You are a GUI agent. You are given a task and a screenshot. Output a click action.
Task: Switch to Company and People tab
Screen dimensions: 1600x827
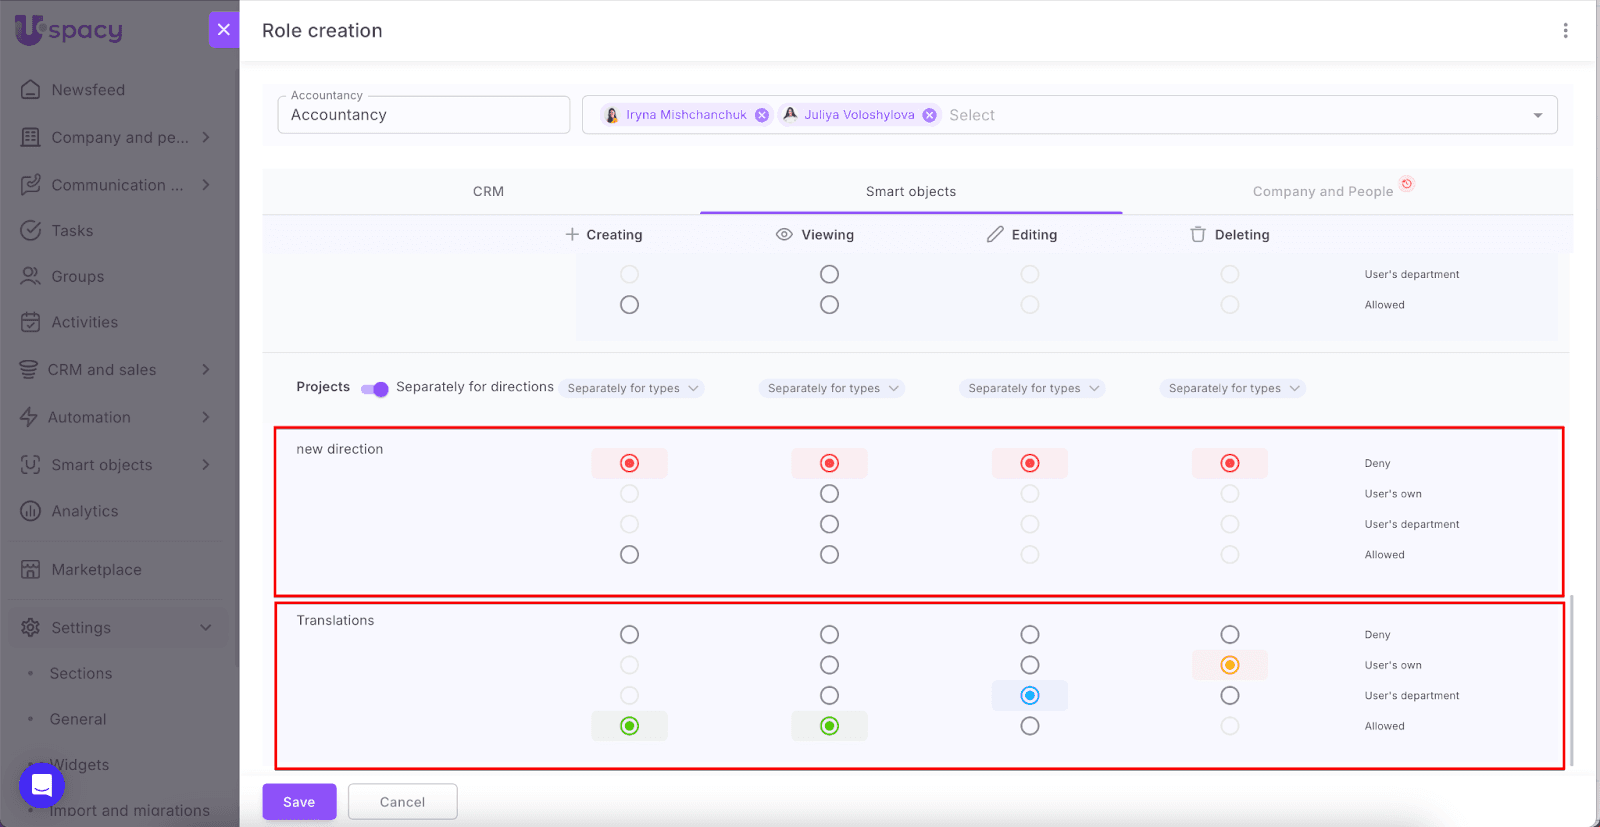click(1322, 192)
